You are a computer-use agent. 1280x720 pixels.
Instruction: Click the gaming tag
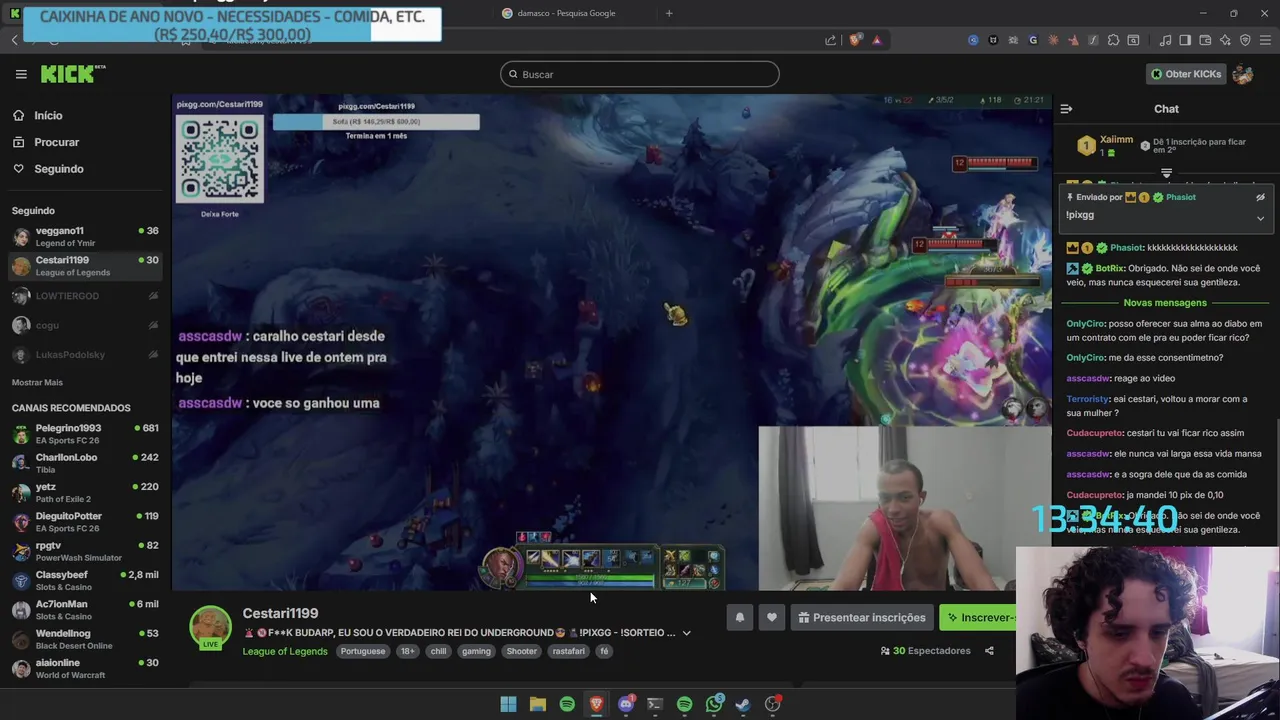(476, 651)
